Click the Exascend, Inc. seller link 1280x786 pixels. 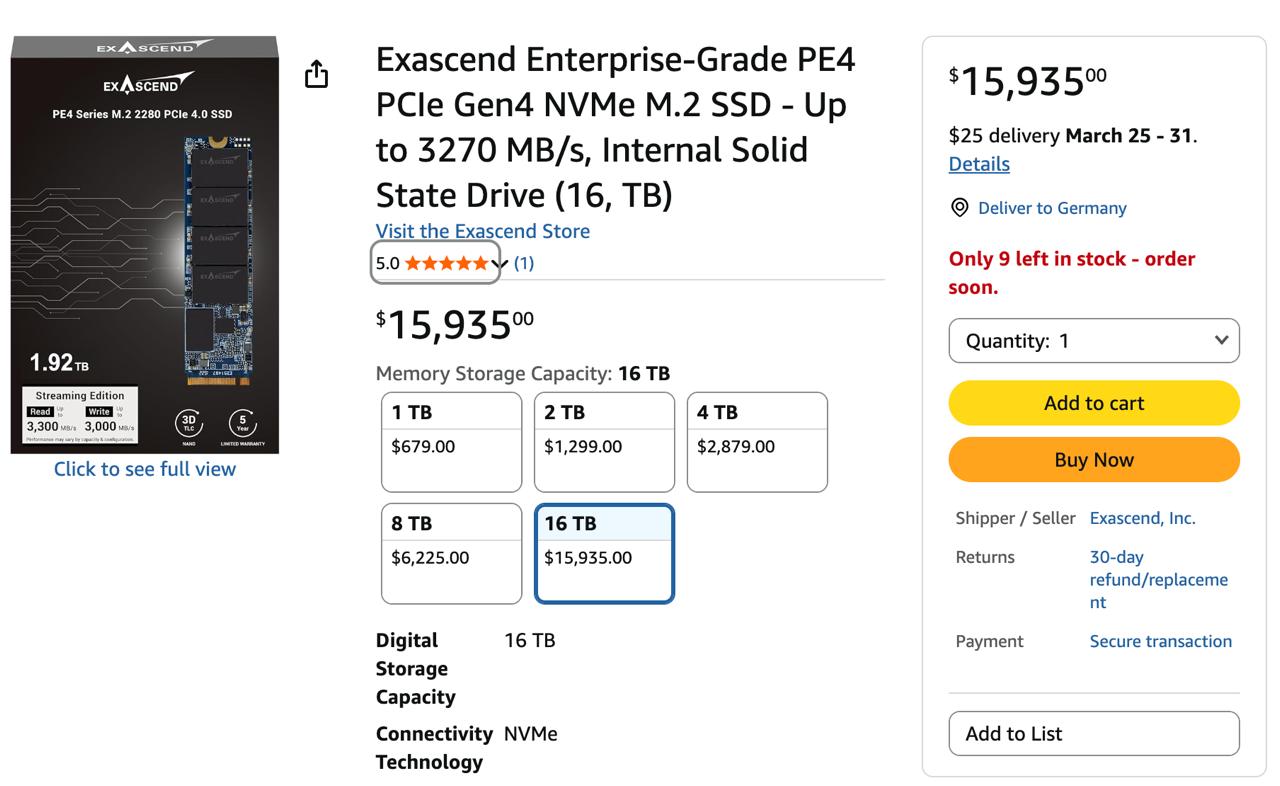point(1143,518)
